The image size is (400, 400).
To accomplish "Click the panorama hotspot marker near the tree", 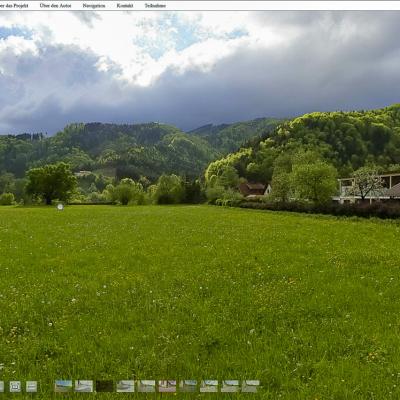I will pos(60,207).
